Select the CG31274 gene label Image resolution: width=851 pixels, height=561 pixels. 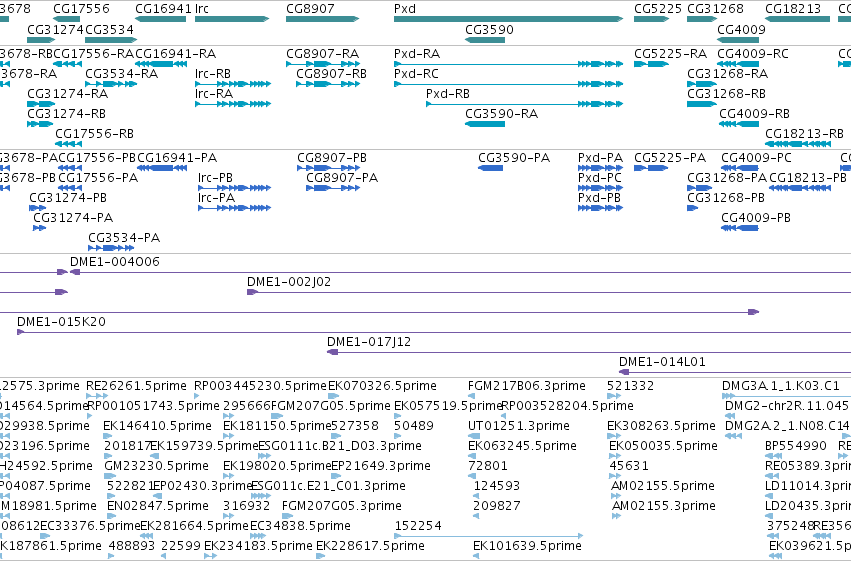pyautogui.click(x=55, y=29)
